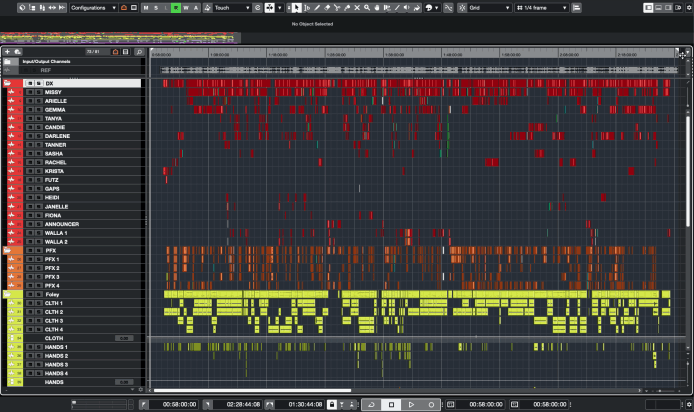Open the Grid snap type dropdown
Viewport: 694px width, 412px height.
tap(488, 7)
